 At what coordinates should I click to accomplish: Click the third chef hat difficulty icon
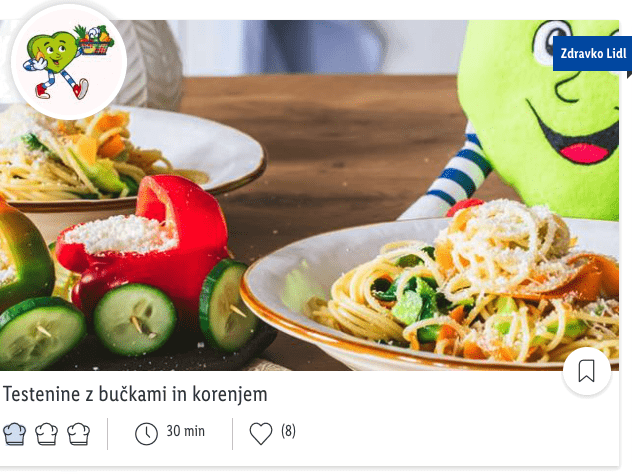click(79, 434)
